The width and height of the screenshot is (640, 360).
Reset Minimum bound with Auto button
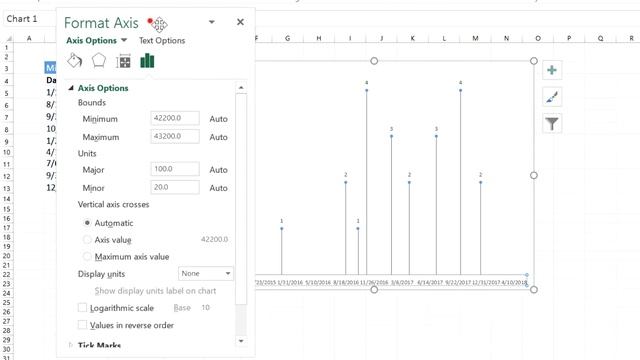(218, 119)
